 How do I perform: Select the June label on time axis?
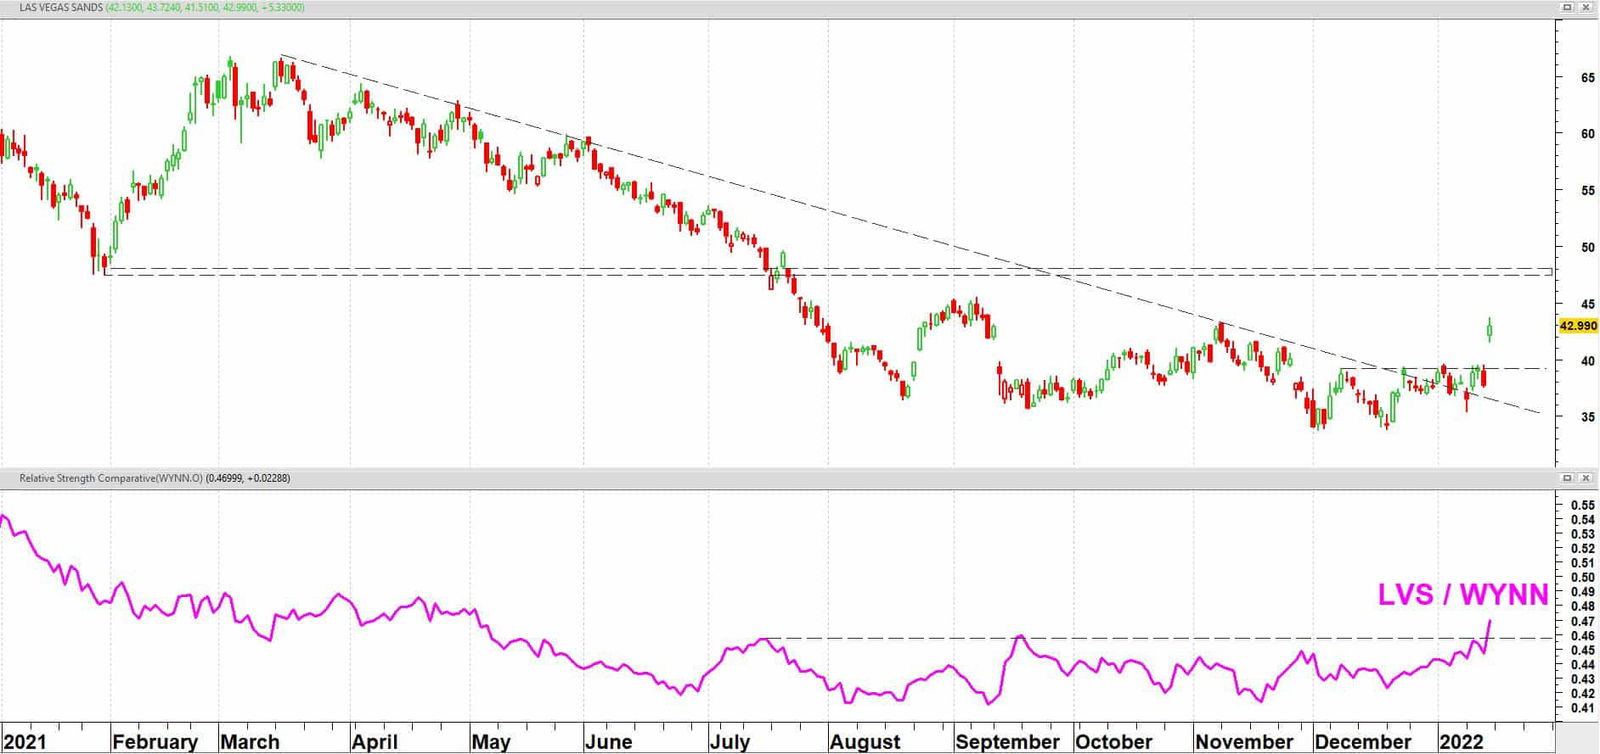pyautogui.click(x=609, y=742)
